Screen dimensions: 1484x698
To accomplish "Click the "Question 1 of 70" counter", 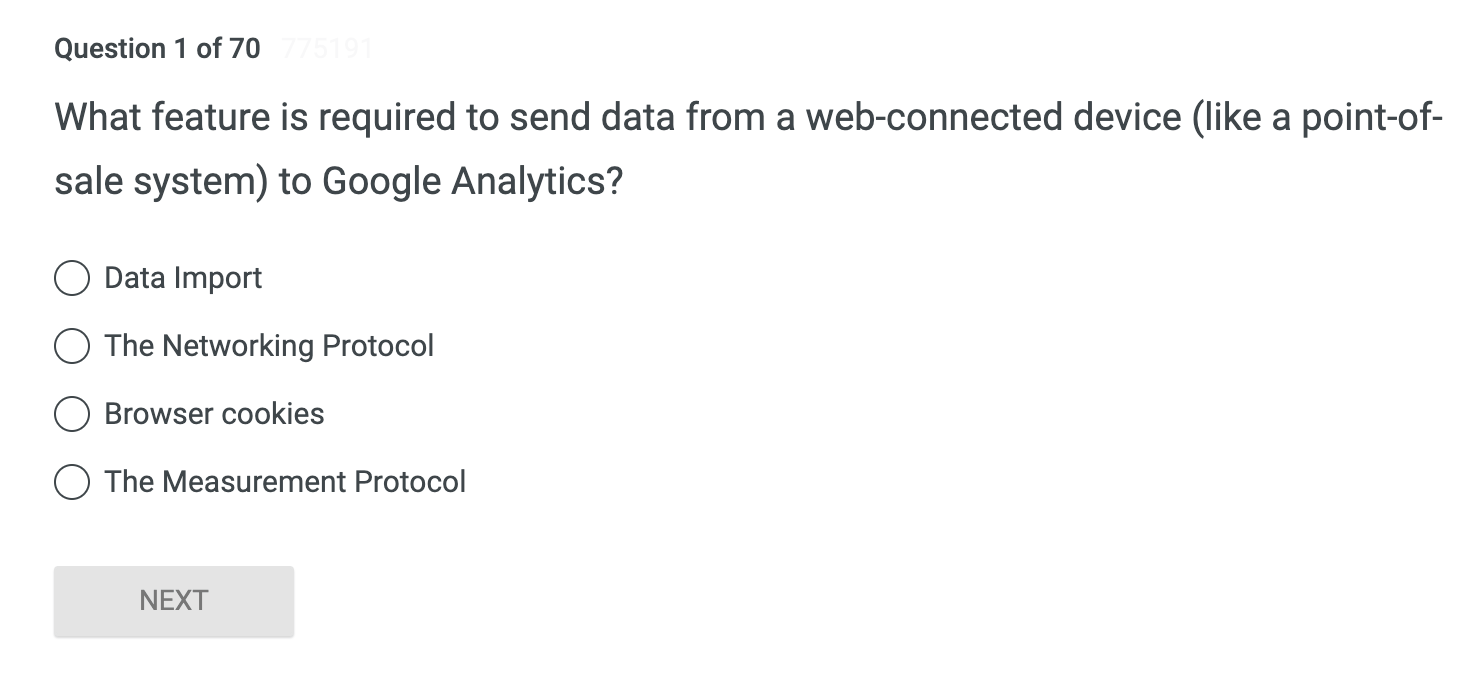I will [x=157, y=49].
